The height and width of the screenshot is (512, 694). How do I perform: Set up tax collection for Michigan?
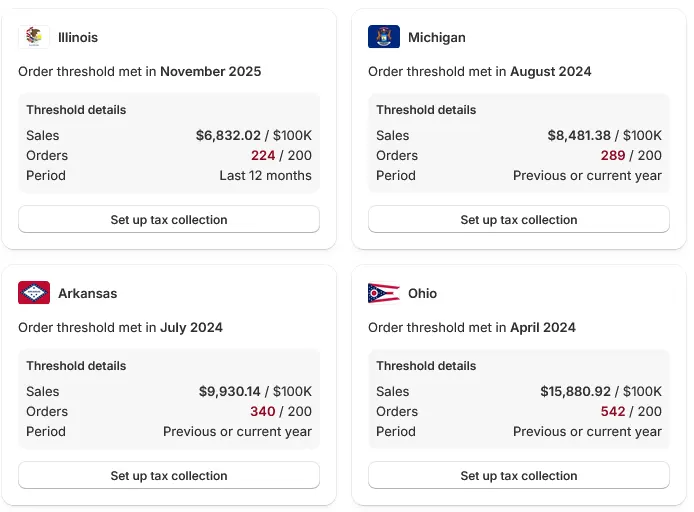point(519,220)
